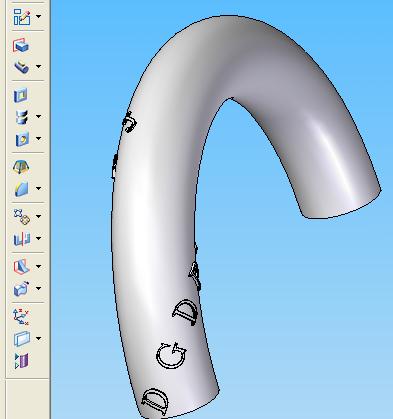Select the Pattern feature tool icon
Viewport: 393px width, 419px height.
point(22,217)
